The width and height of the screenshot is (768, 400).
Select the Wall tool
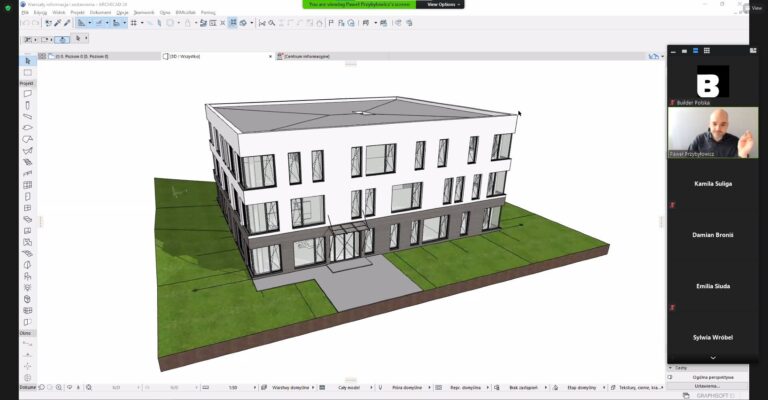click(28, 94)
